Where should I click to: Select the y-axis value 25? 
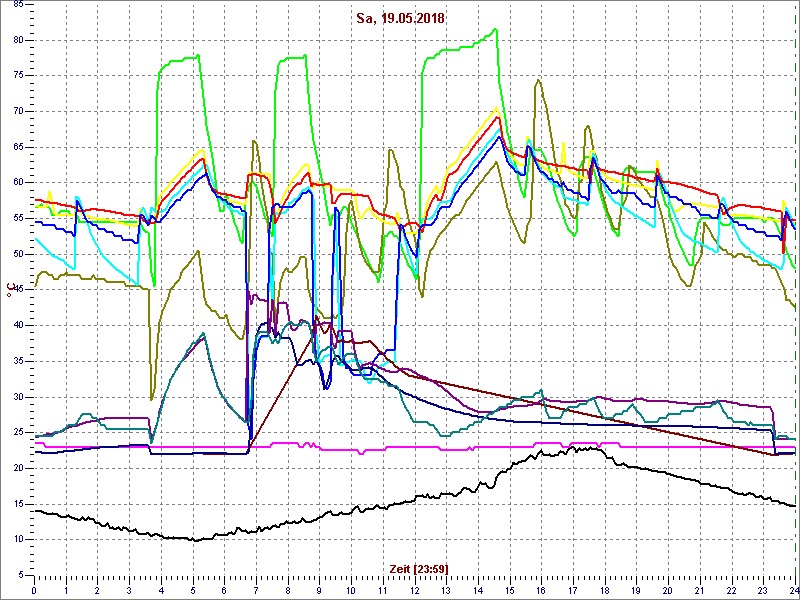pyautogui.click(x=16, y=433)
